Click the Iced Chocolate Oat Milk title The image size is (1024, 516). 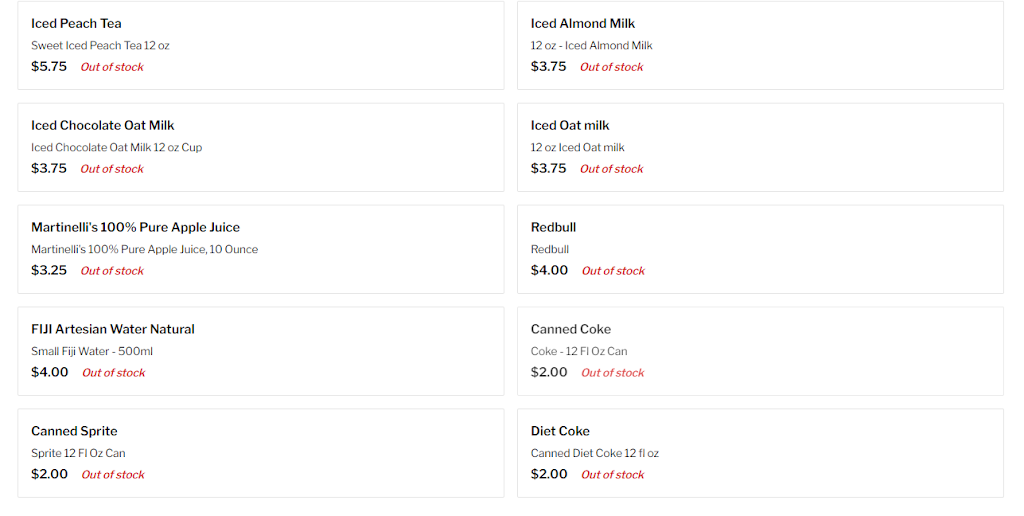click(102, 126)
